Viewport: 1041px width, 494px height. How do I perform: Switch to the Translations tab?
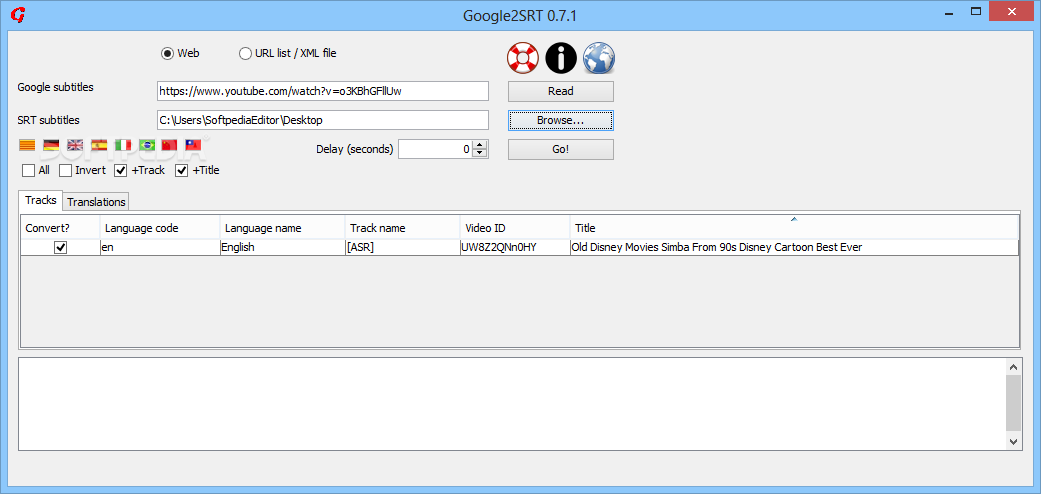coord(96,201)
